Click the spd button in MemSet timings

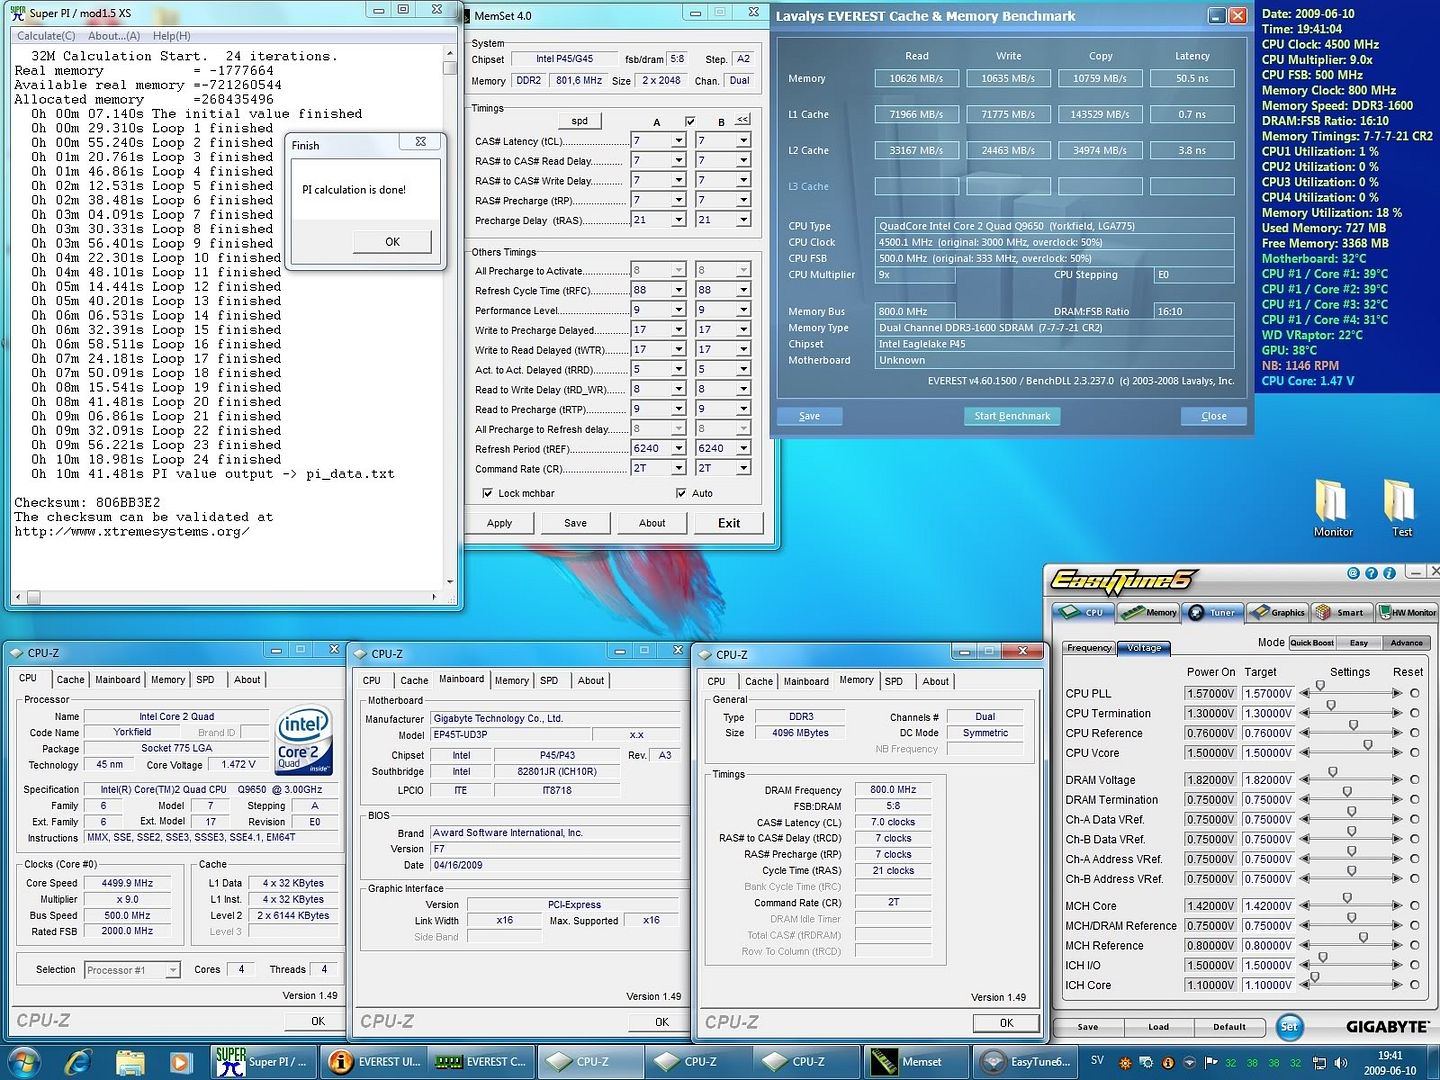[x=579, y=121]
